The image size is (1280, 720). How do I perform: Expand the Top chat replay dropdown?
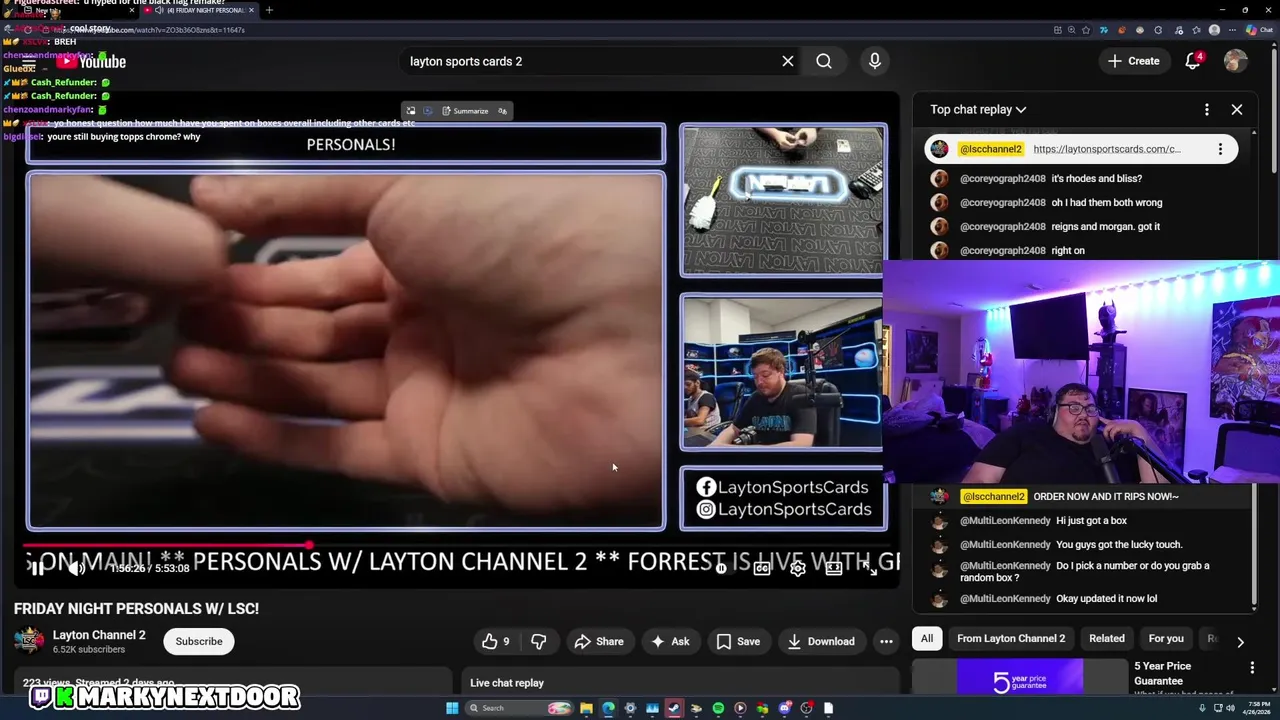978,110
